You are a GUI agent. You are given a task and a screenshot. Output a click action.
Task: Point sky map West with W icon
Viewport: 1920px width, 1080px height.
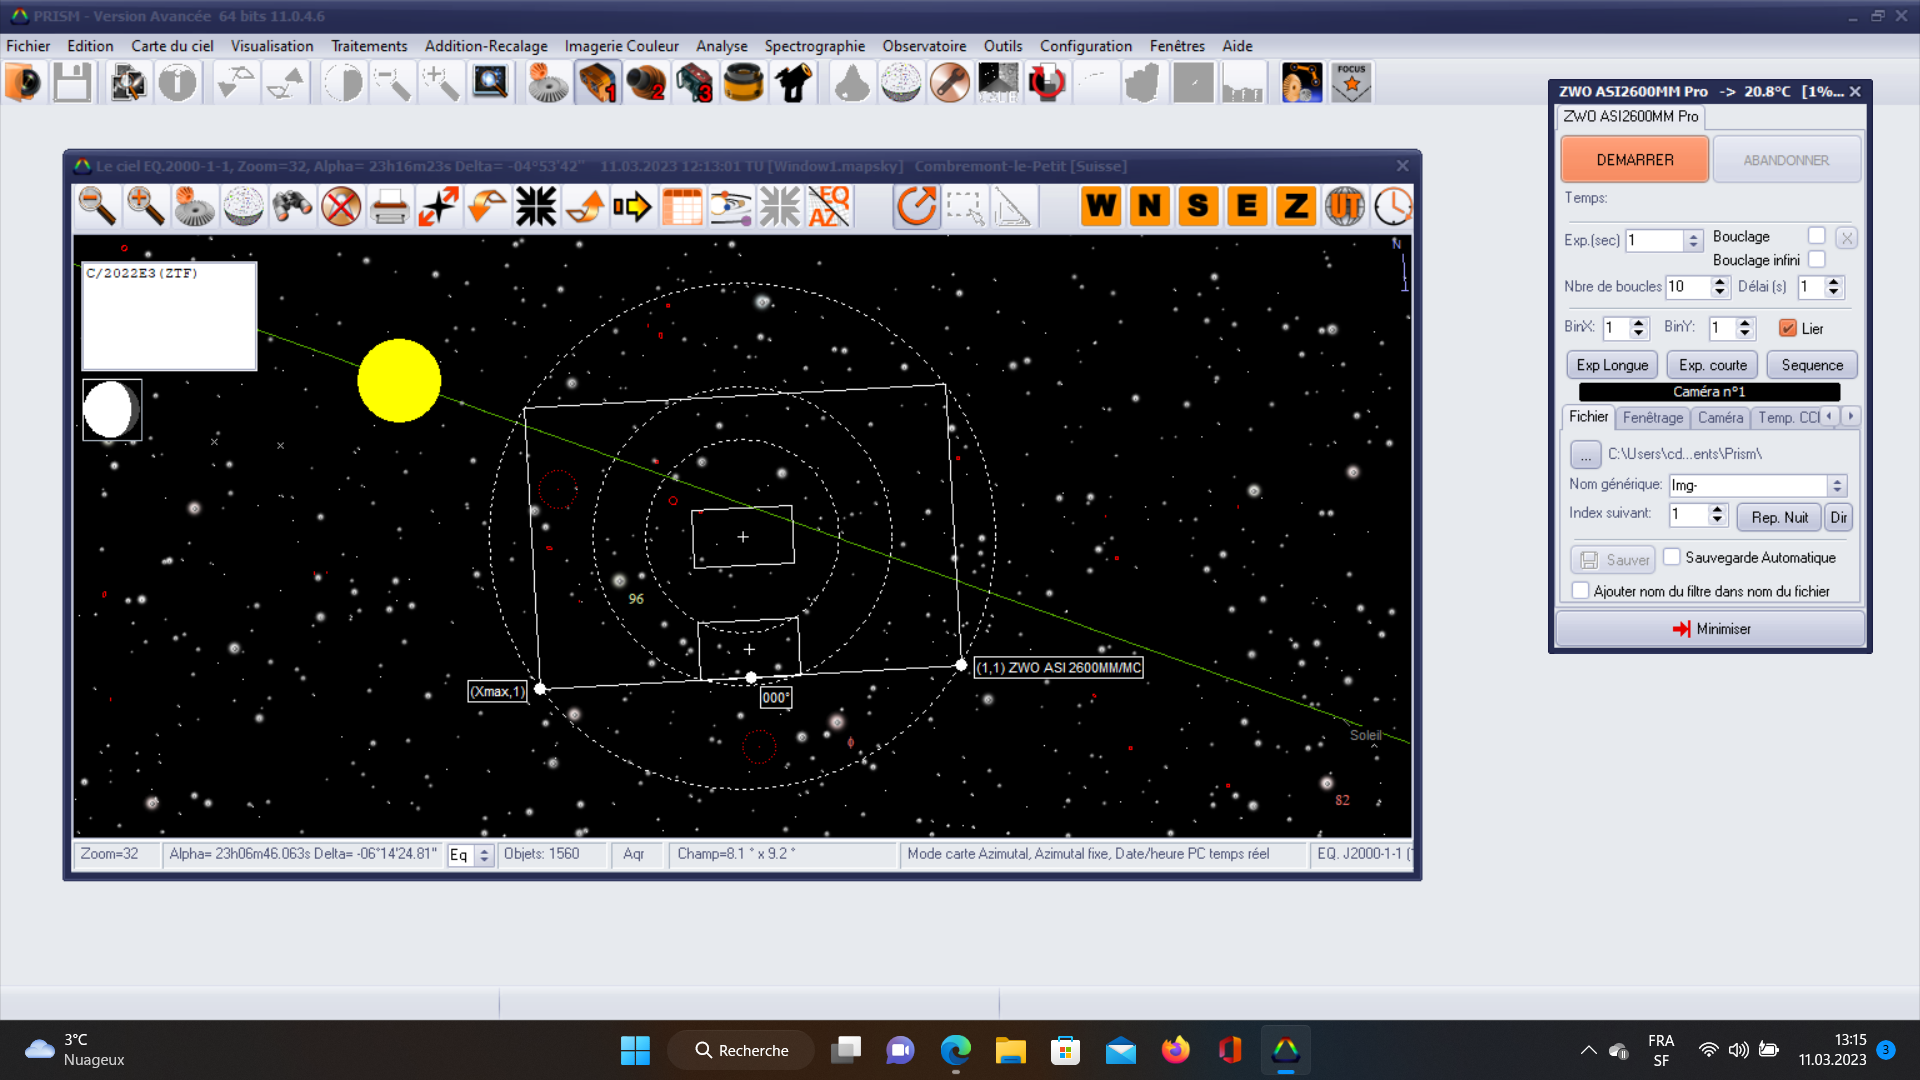click(1101, 207)
